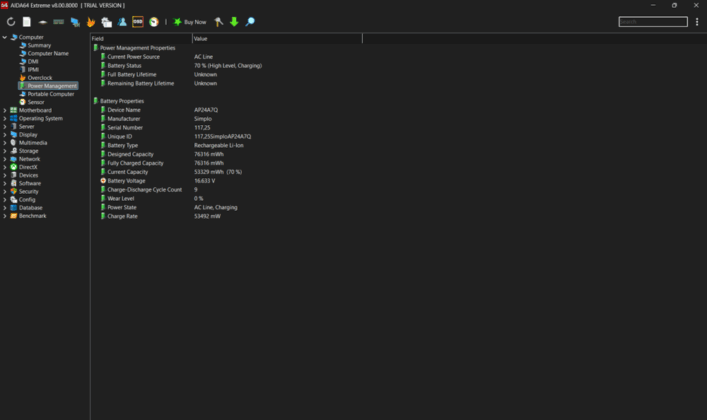Select the Battery Voltage row
This screenshot has height=420, width=707.
coord(126,181)
